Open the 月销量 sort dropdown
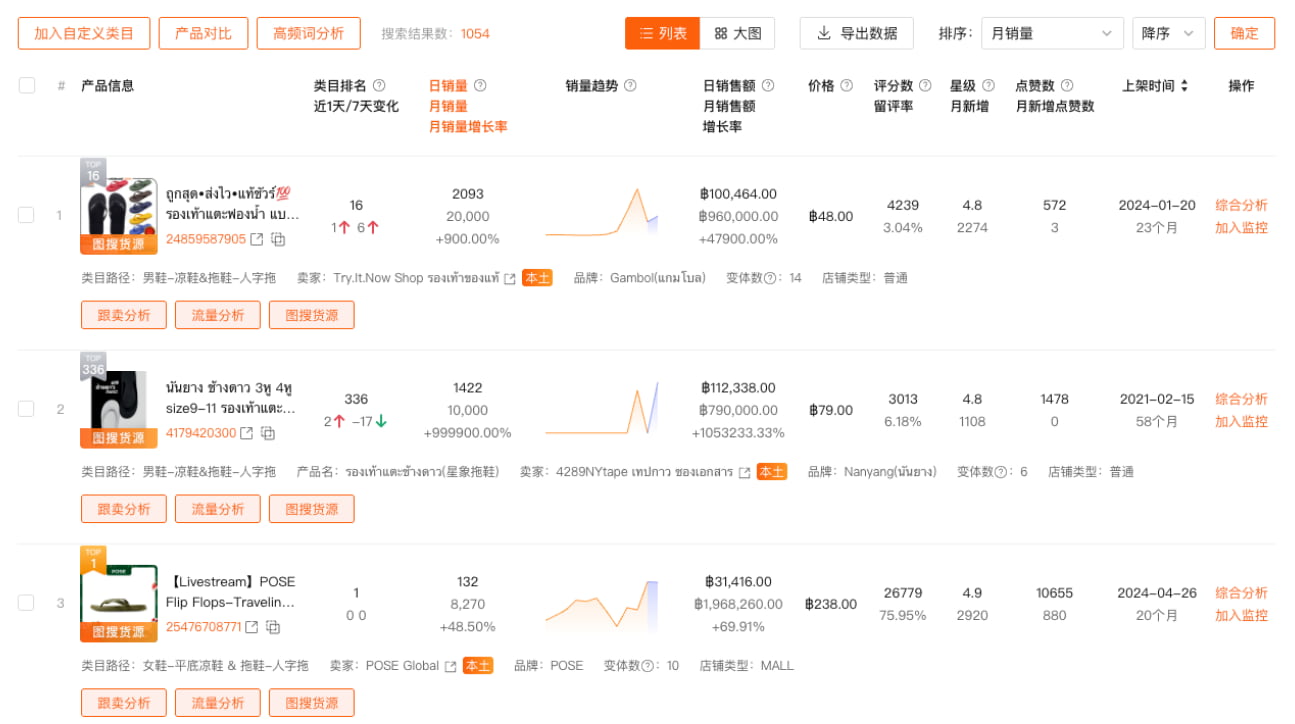The image size is (1295, 724). tap(1052, 33)
